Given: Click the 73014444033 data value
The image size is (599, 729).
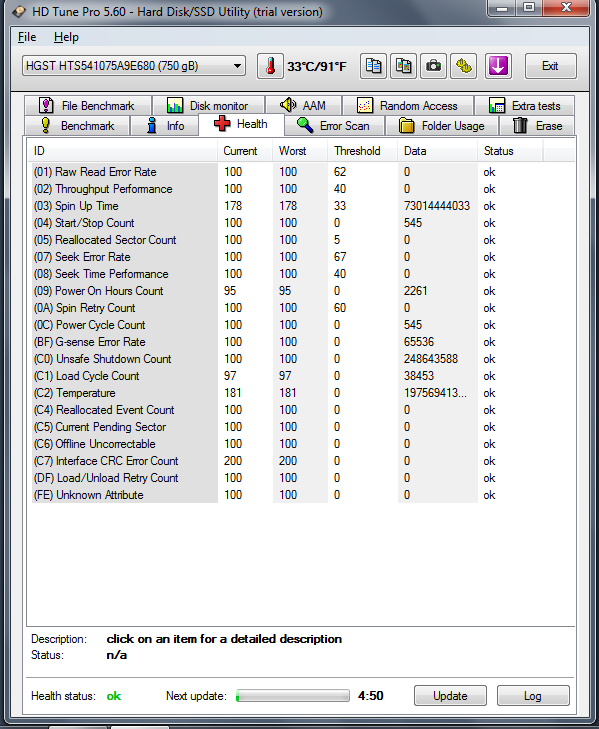Looking at the screenshot, I should (x=437, y=206).
